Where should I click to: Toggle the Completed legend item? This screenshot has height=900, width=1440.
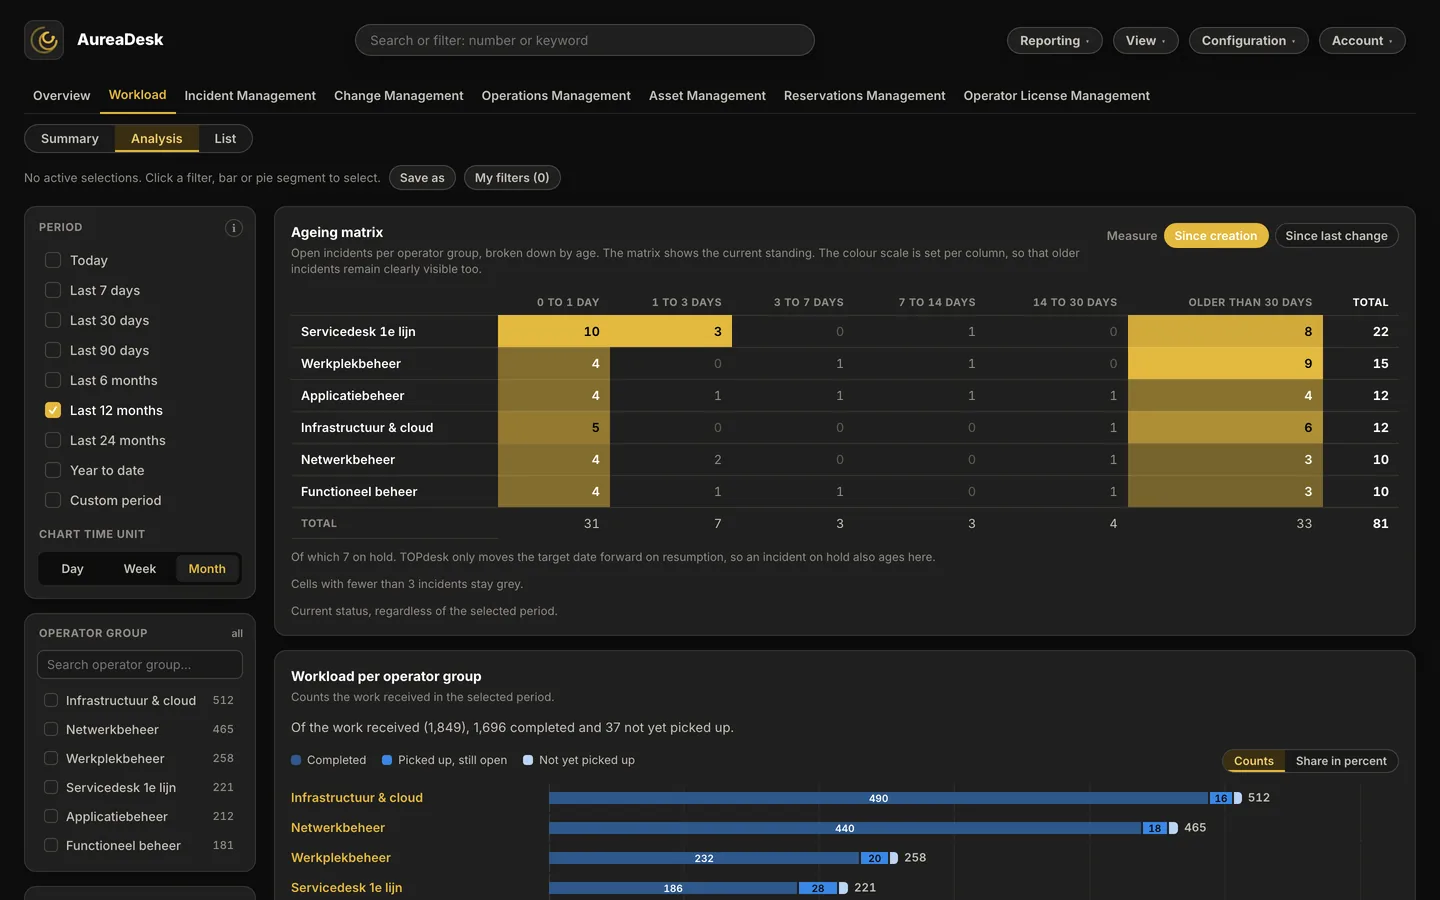point(329,760)
